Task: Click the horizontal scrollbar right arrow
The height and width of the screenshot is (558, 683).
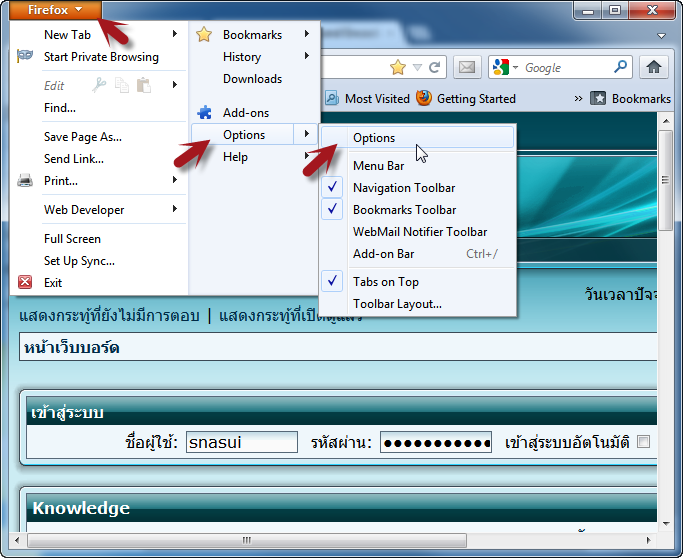Action: (648, 540)
